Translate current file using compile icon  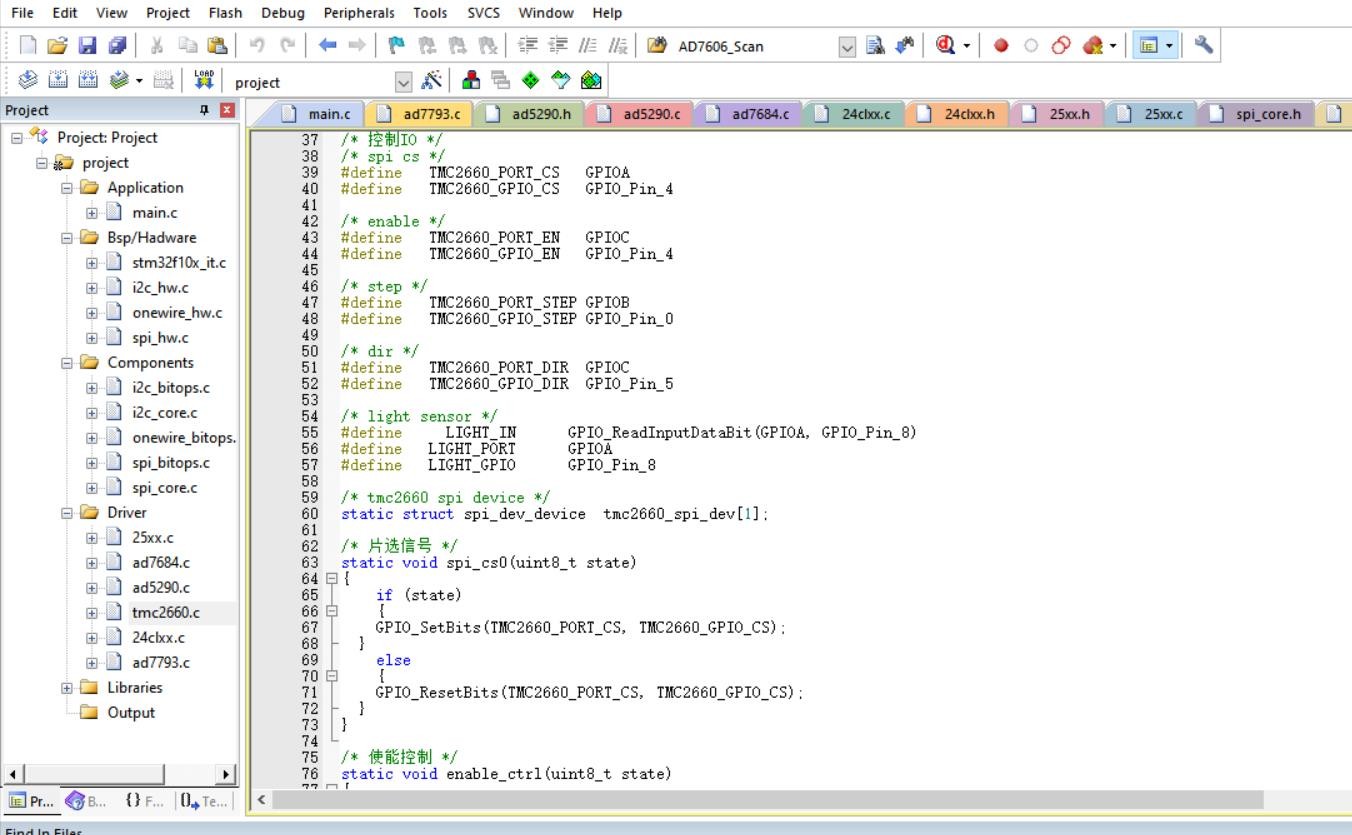tap(28, 81)
